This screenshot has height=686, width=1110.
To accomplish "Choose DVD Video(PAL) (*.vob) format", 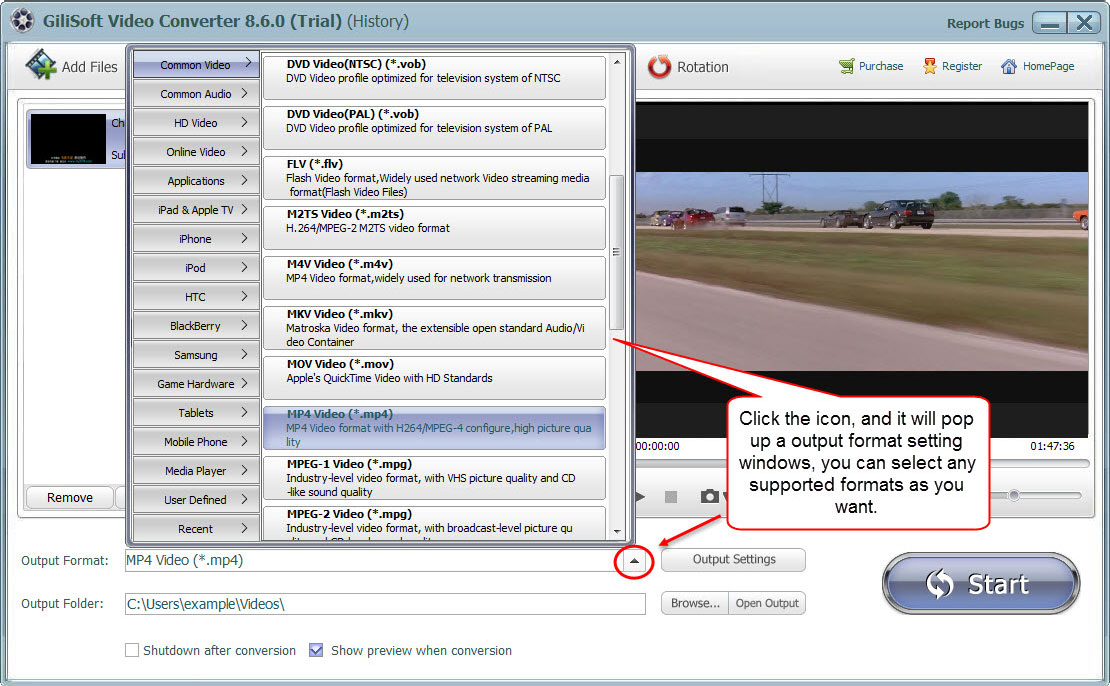I will coord(435,127).
